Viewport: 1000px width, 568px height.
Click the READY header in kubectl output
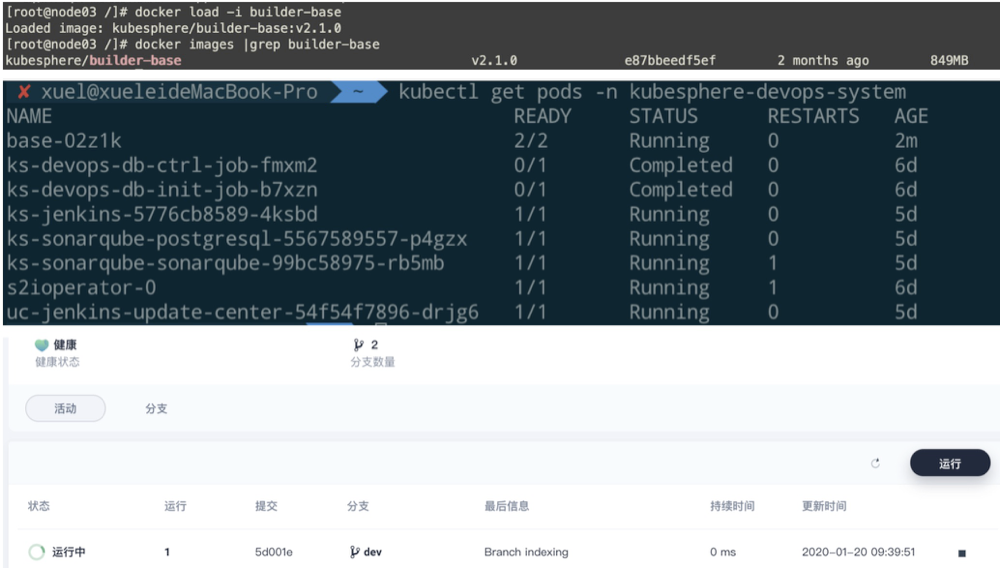pyautogui.click(x=543, y=117)
